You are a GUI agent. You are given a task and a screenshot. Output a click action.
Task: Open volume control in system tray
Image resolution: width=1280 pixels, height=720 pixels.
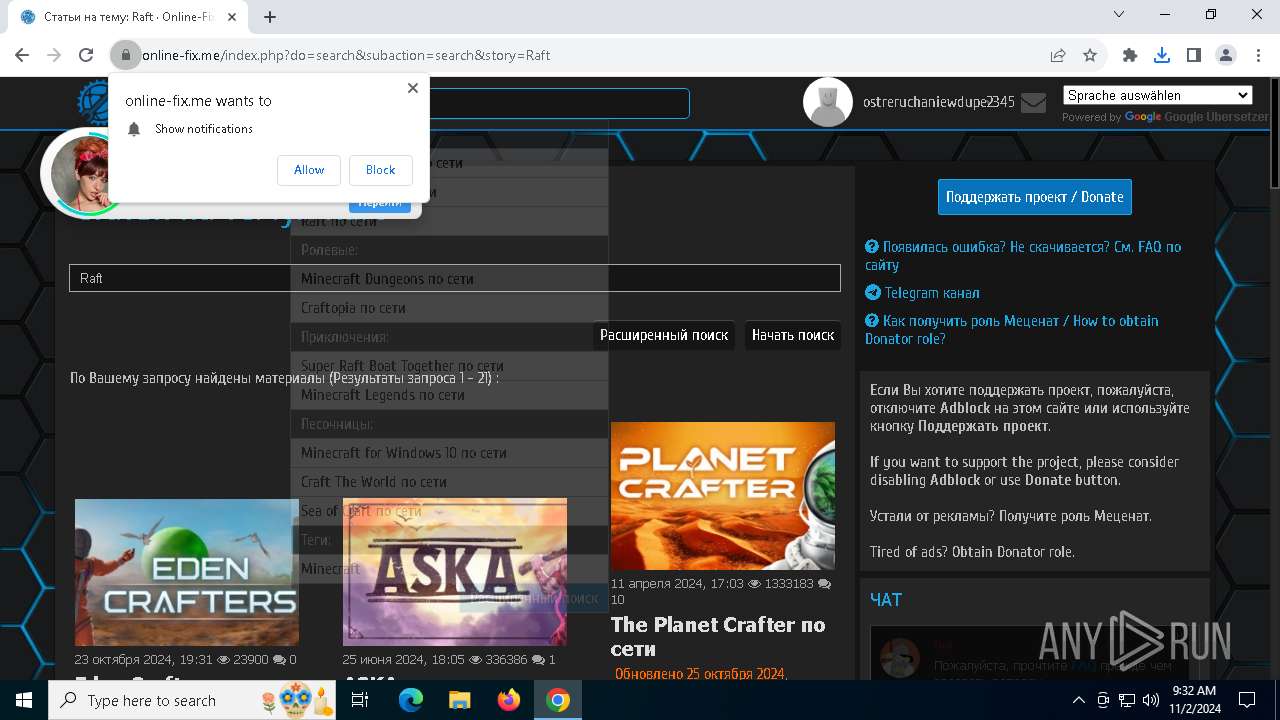coord(1151,700)
